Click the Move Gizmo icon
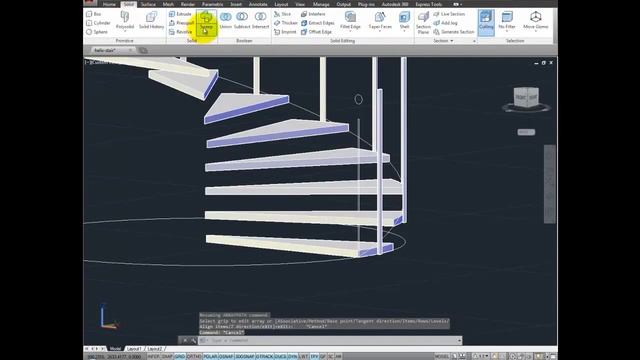This screenshot has width=640, height=360. pos(536,17)
